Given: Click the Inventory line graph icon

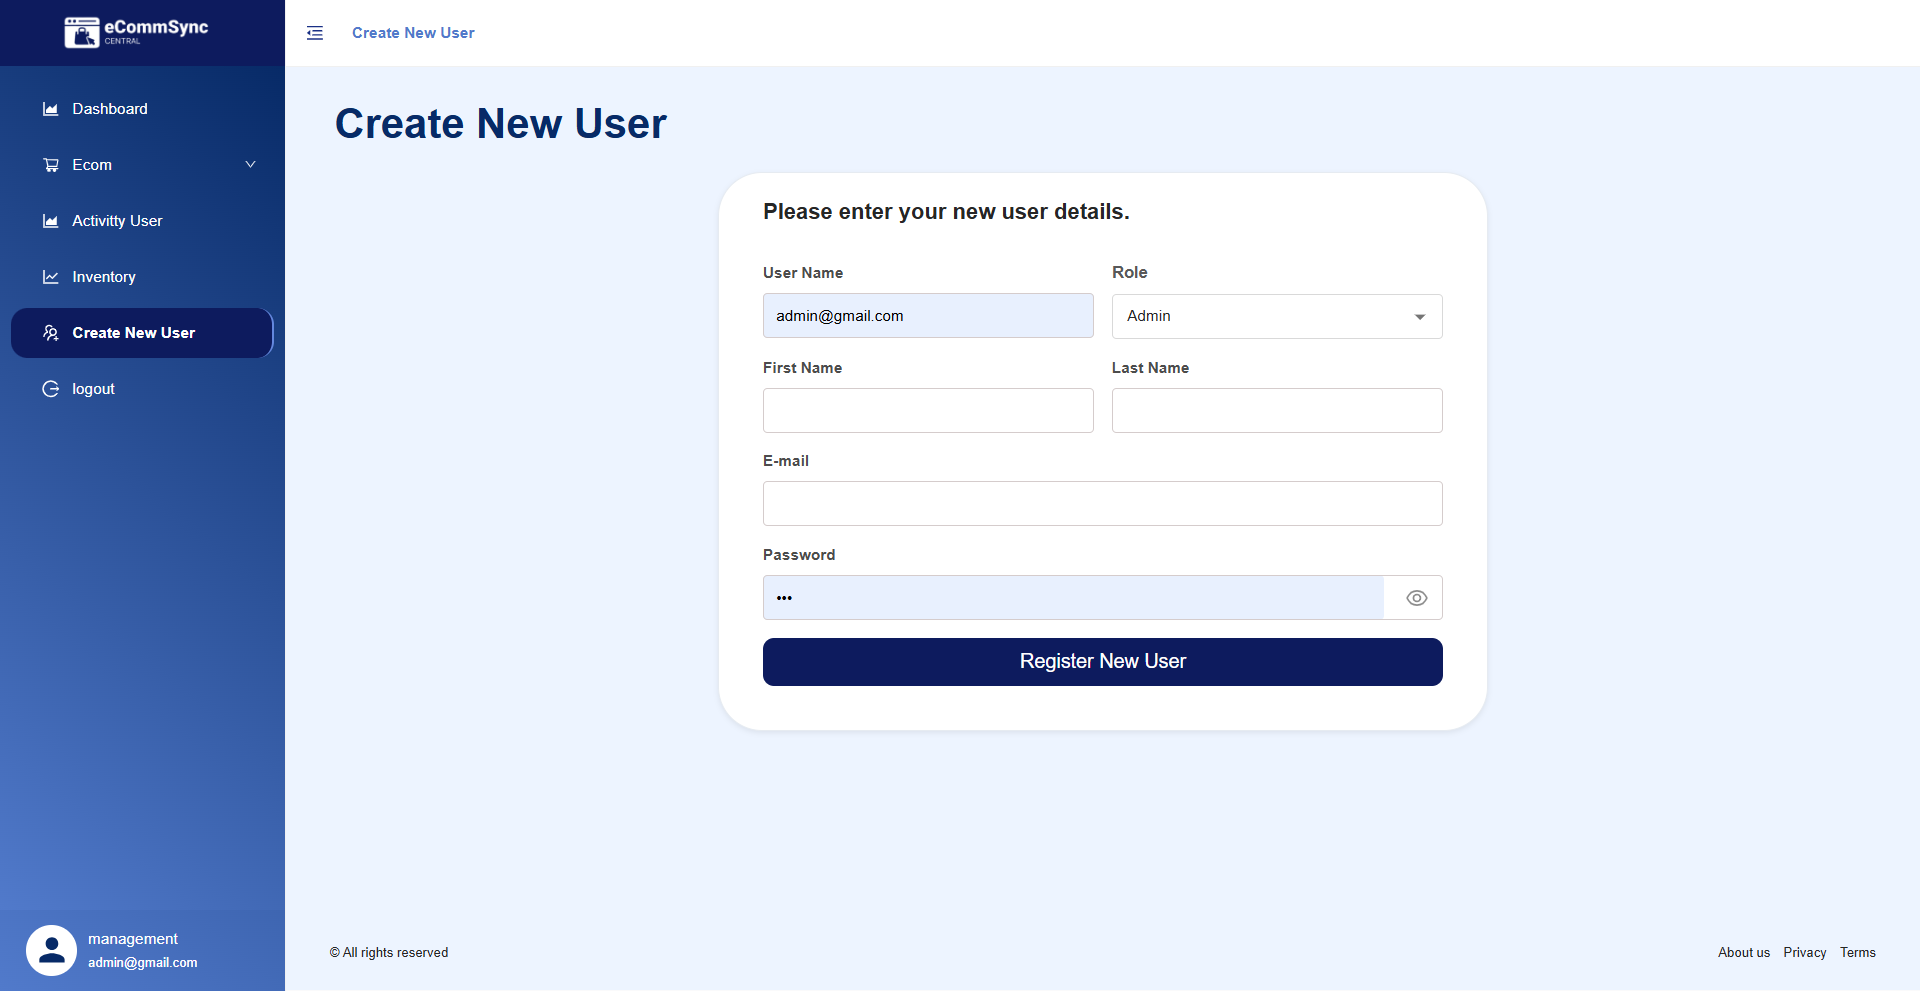Looking at the screenshot, I should (x=51, y=277).
